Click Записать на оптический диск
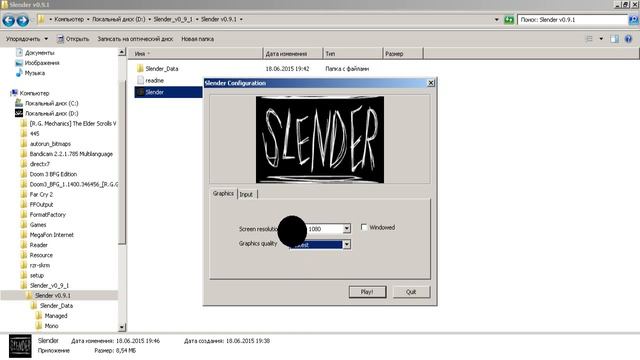The height and width of the screenshot is (360, 640). coord(135,39)
